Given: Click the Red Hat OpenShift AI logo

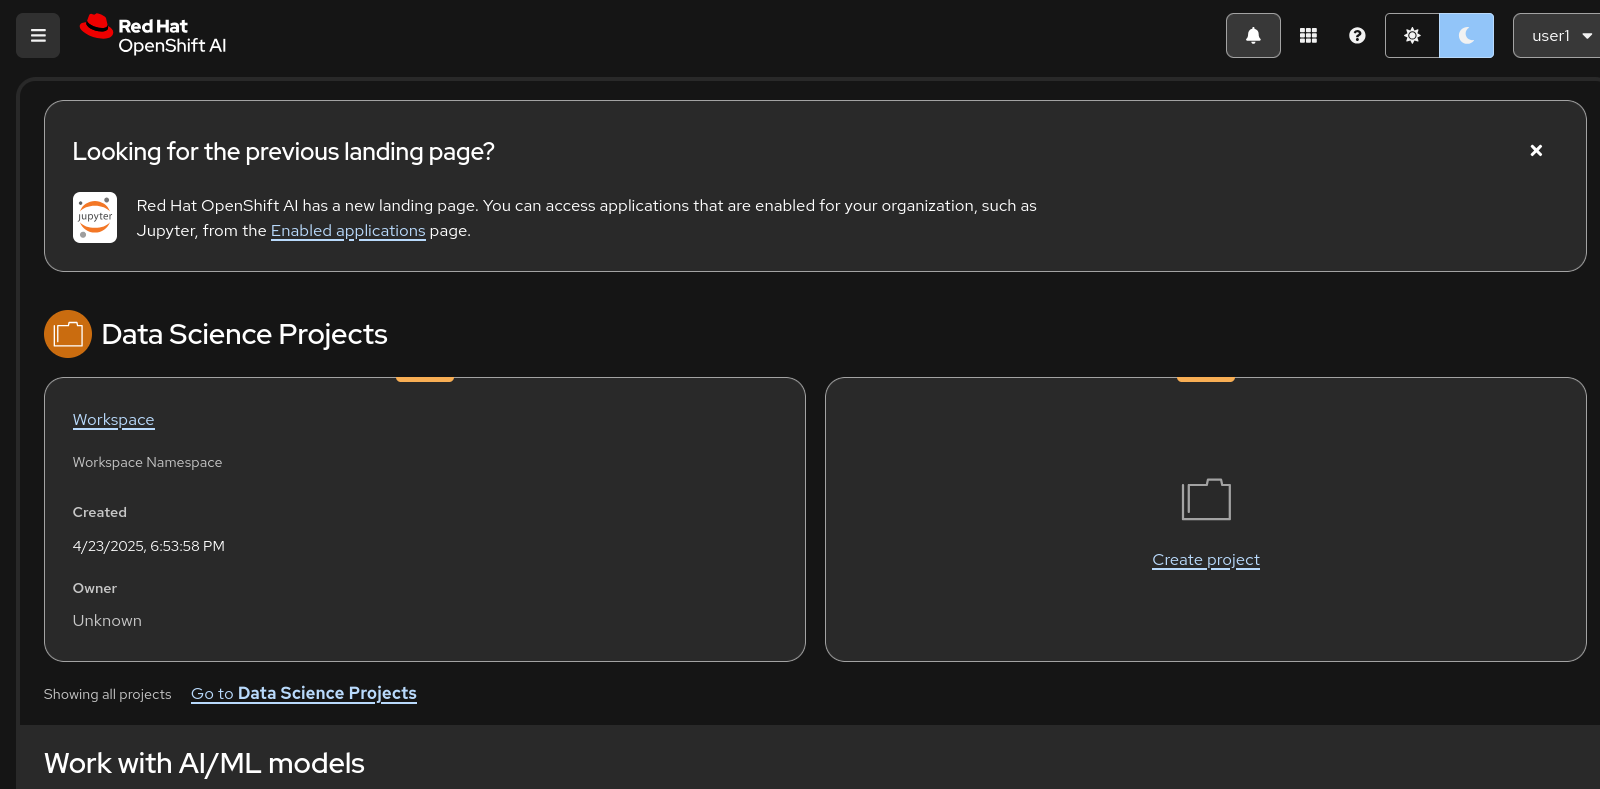Looking at the screenshot, I should [x=153, y=35].
